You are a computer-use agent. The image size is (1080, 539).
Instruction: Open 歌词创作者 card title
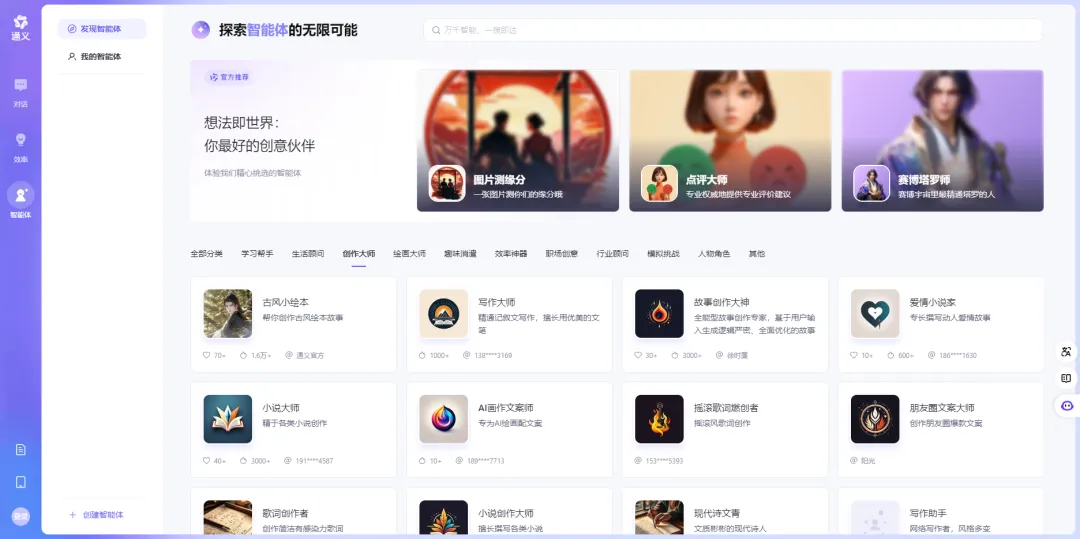point(285,514)
